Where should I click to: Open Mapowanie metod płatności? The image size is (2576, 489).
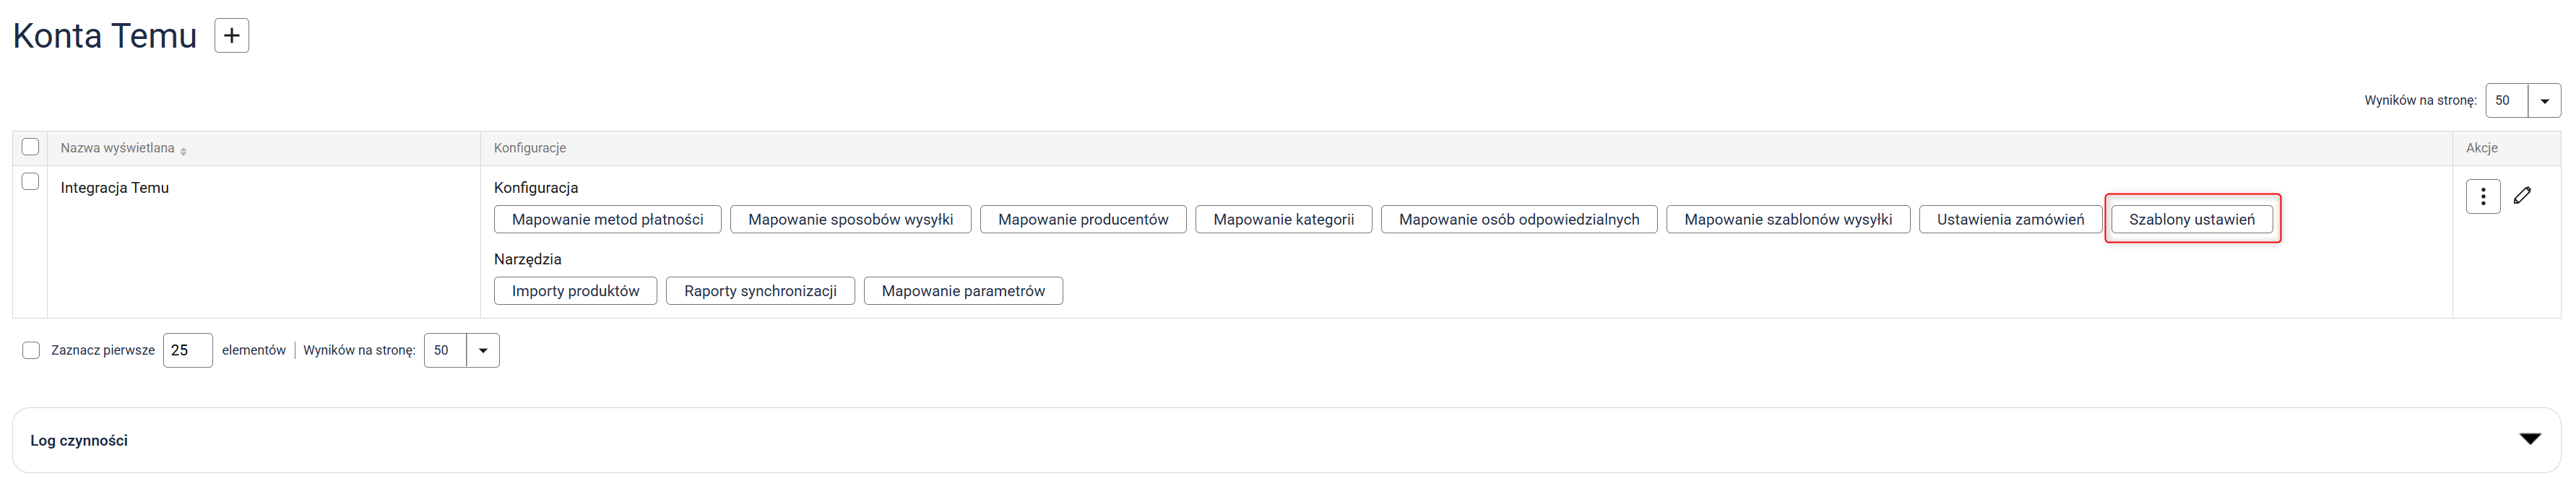(607, 219)
